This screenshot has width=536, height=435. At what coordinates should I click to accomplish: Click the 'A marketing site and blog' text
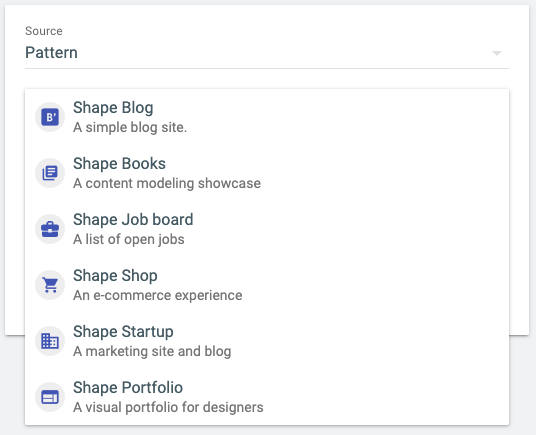click(152, 352)
